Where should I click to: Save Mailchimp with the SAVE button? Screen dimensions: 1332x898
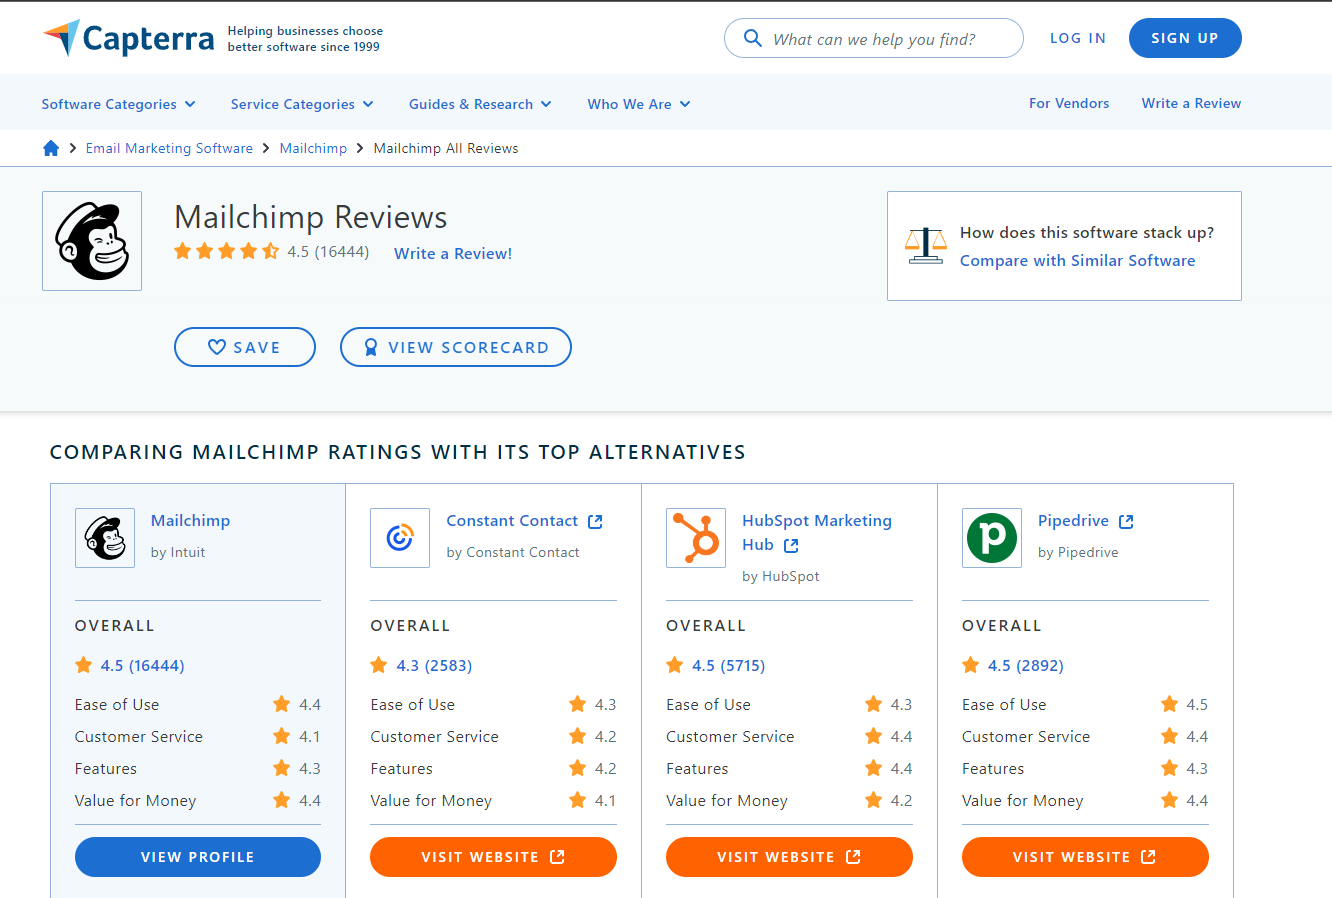245,347
